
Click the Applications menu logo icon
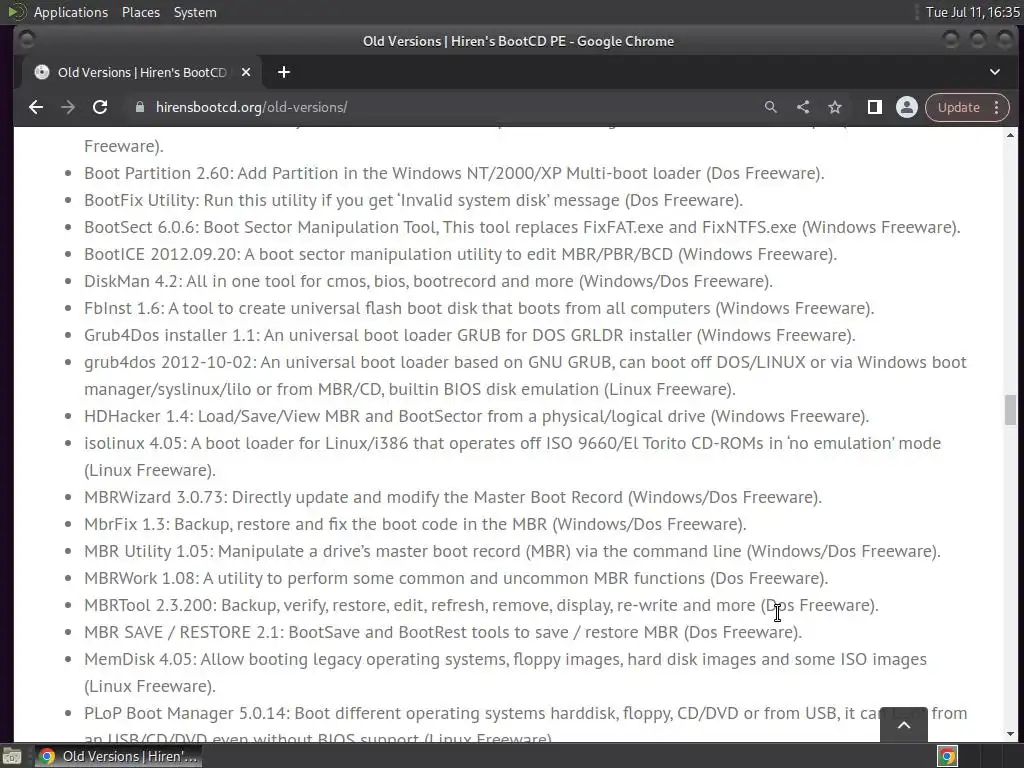16,12
